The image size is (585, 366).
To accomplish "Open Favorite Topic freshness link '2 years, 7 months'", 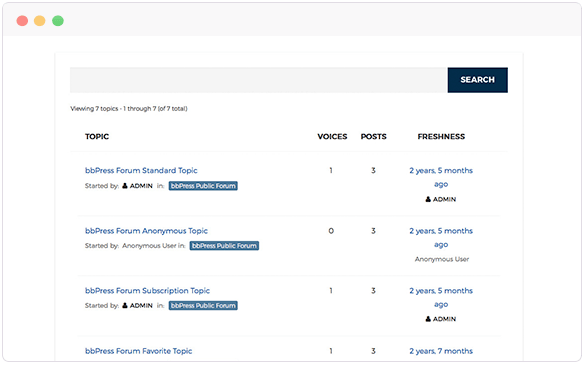I will (x=441, y=351).
